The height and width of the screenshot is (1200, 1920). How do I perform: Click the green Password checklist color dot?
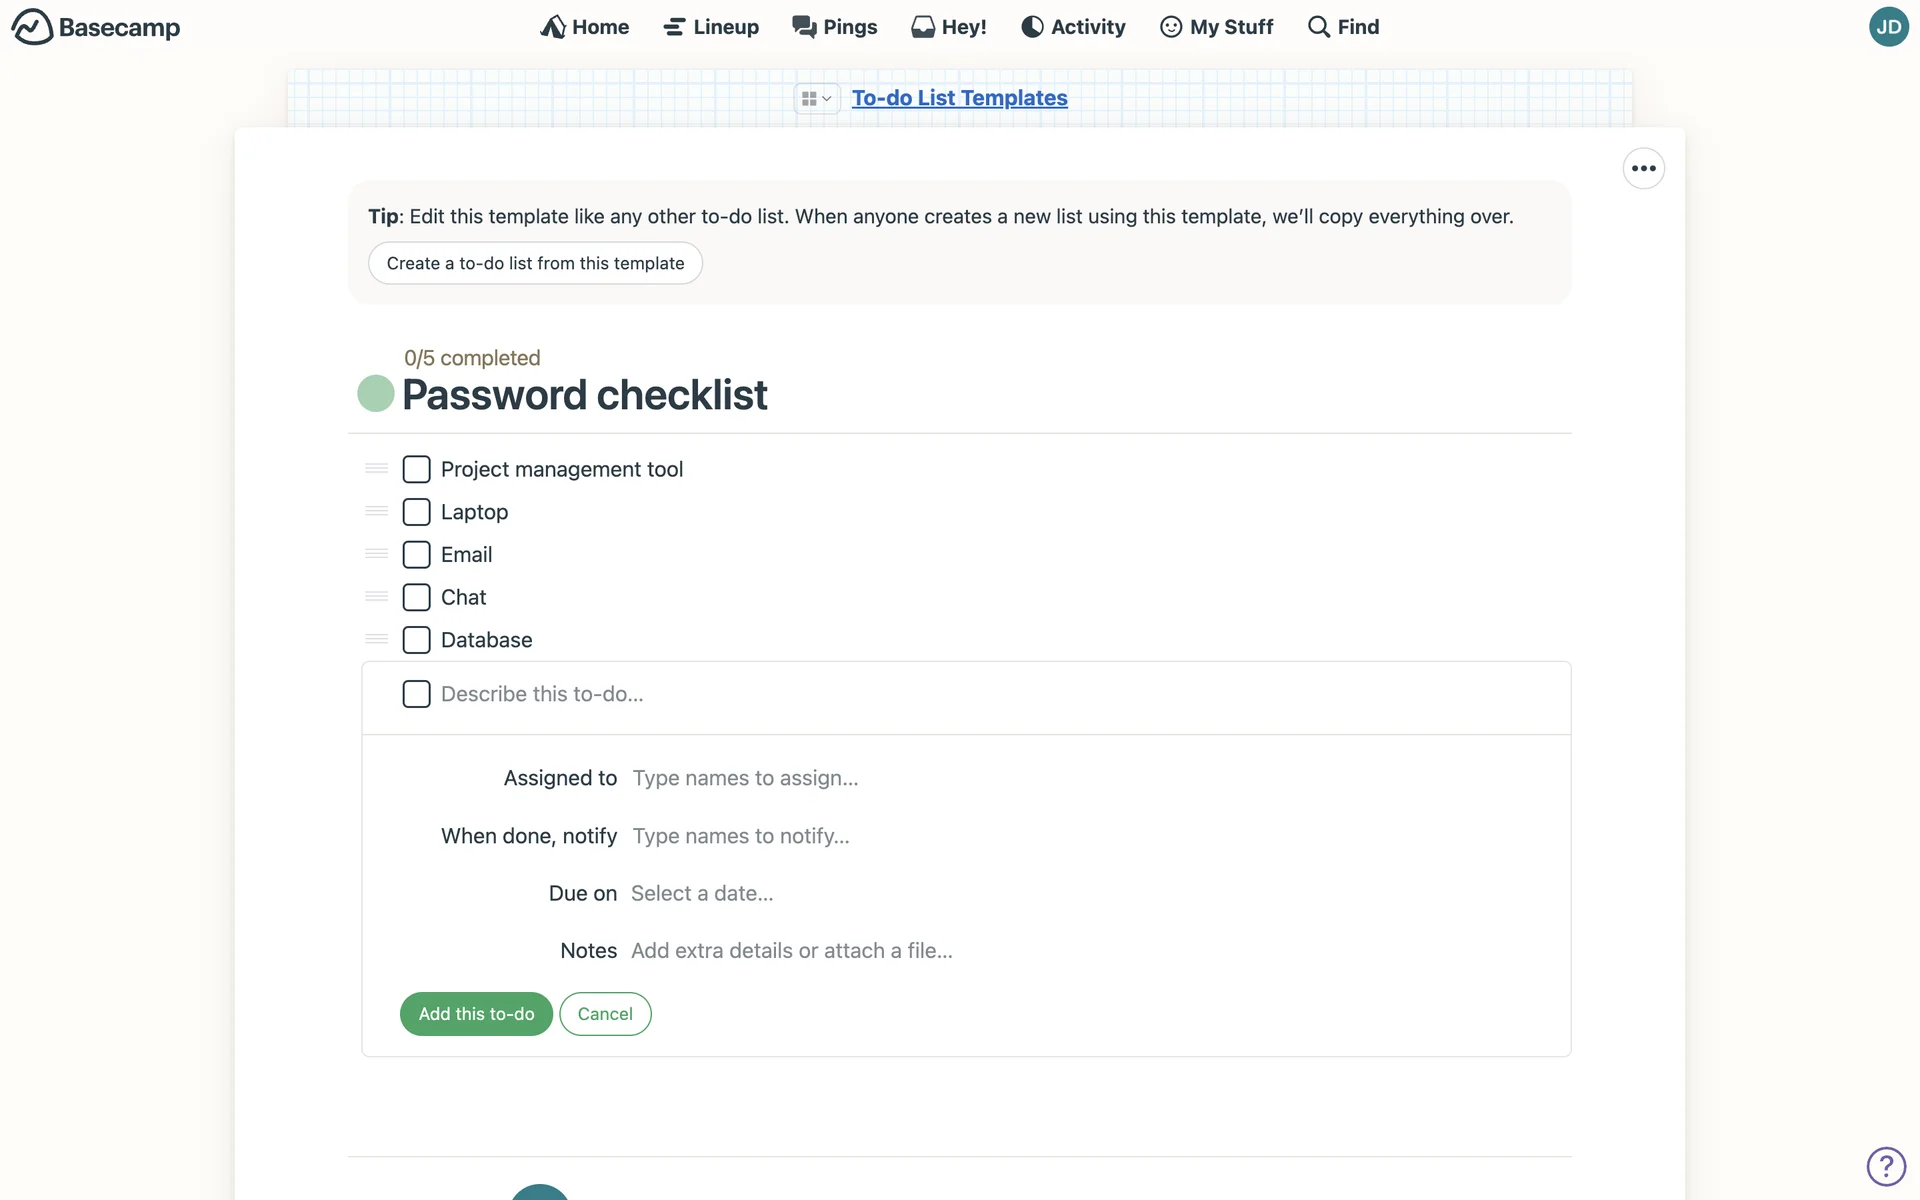[x=376, y=393]
